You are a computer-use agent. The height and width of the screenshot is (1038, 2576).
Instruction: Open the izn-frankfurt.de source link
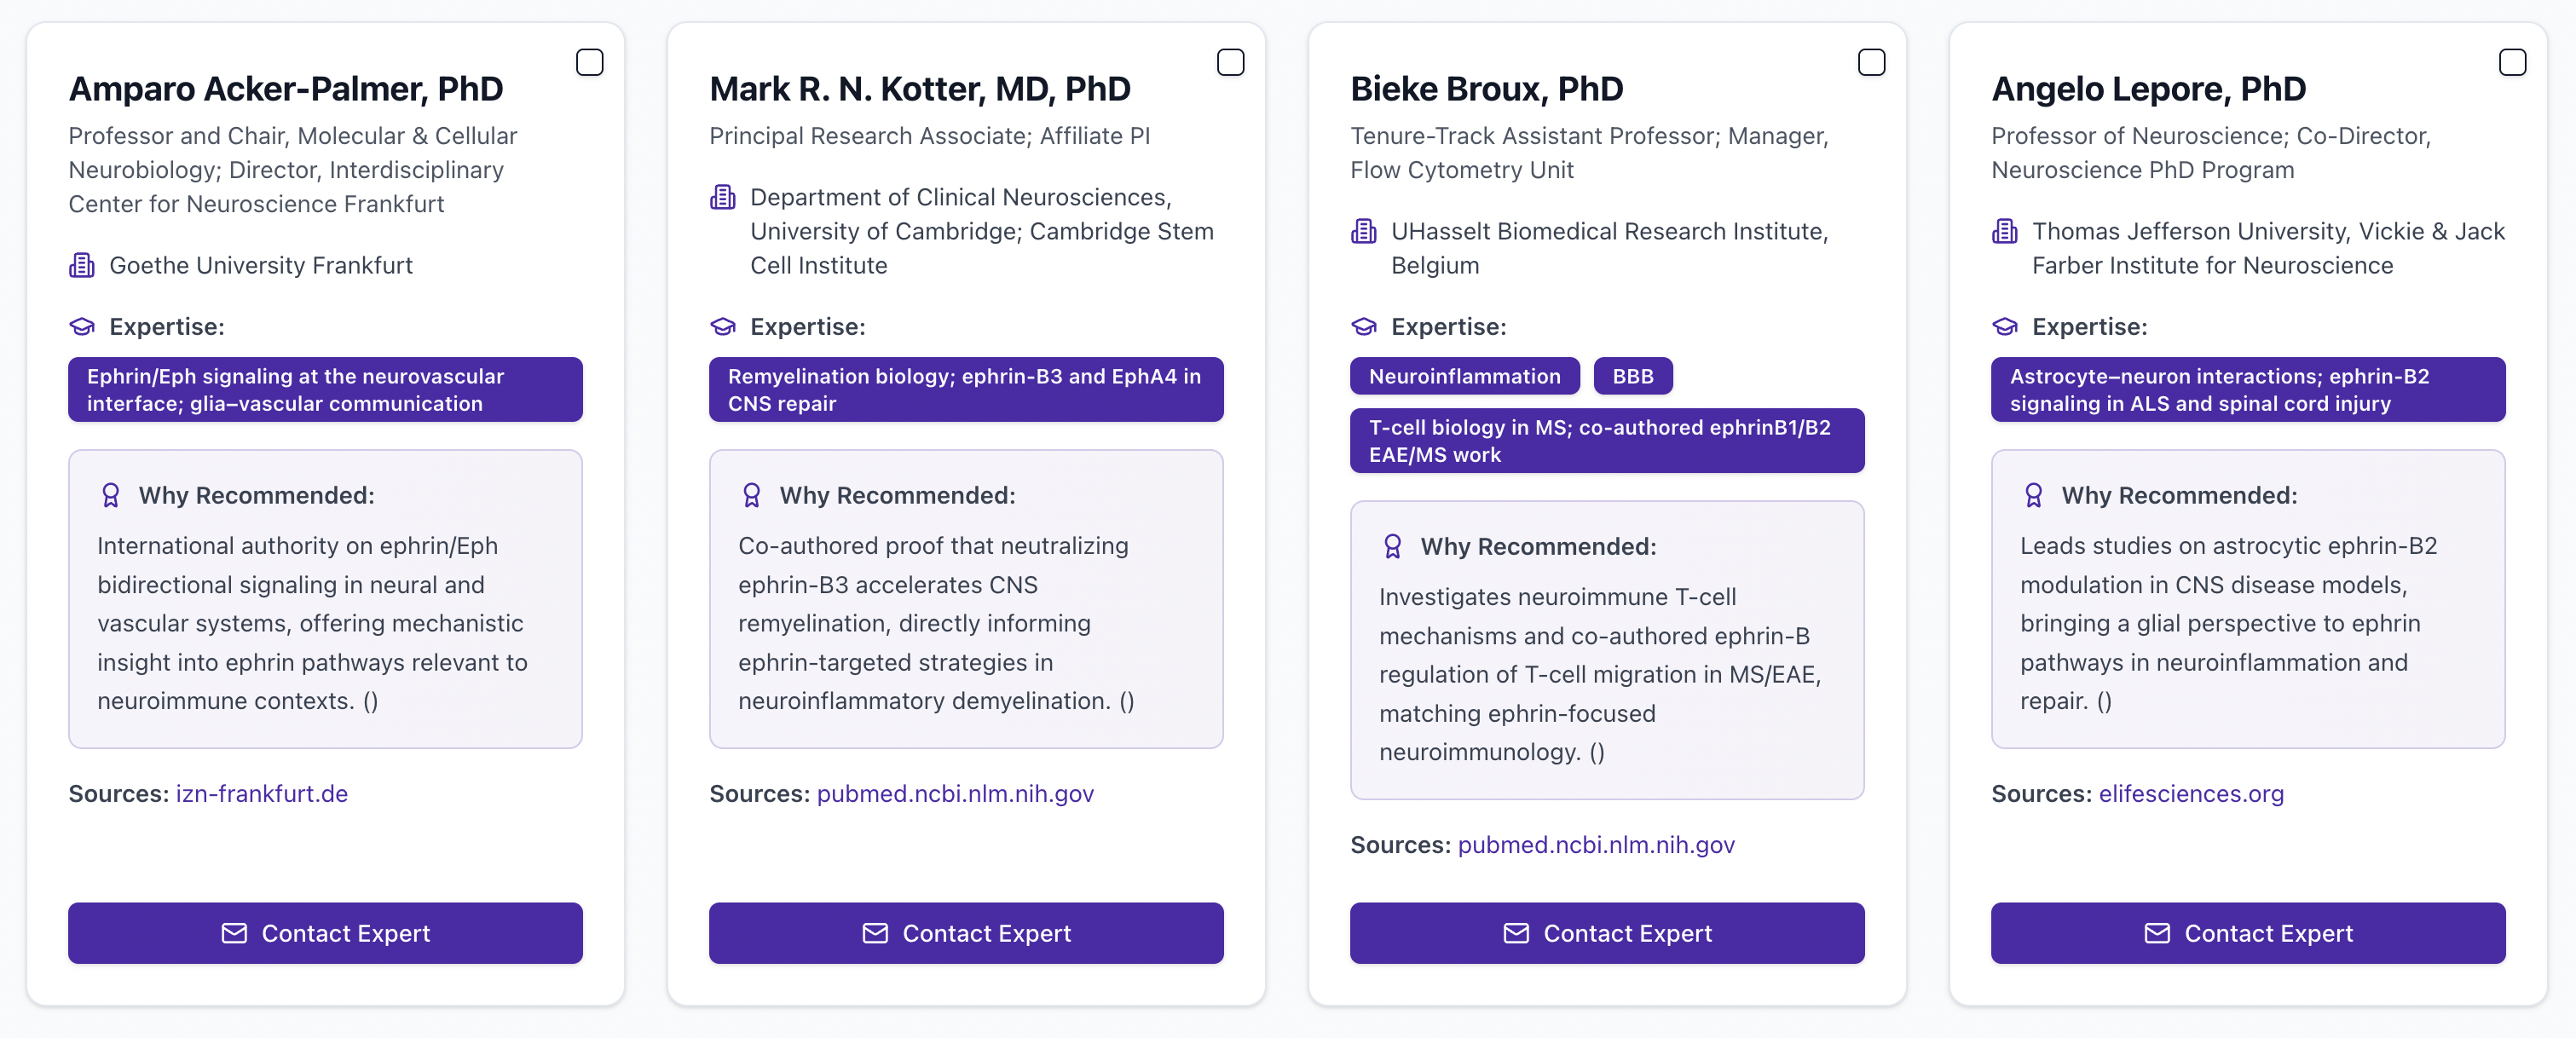261,793
